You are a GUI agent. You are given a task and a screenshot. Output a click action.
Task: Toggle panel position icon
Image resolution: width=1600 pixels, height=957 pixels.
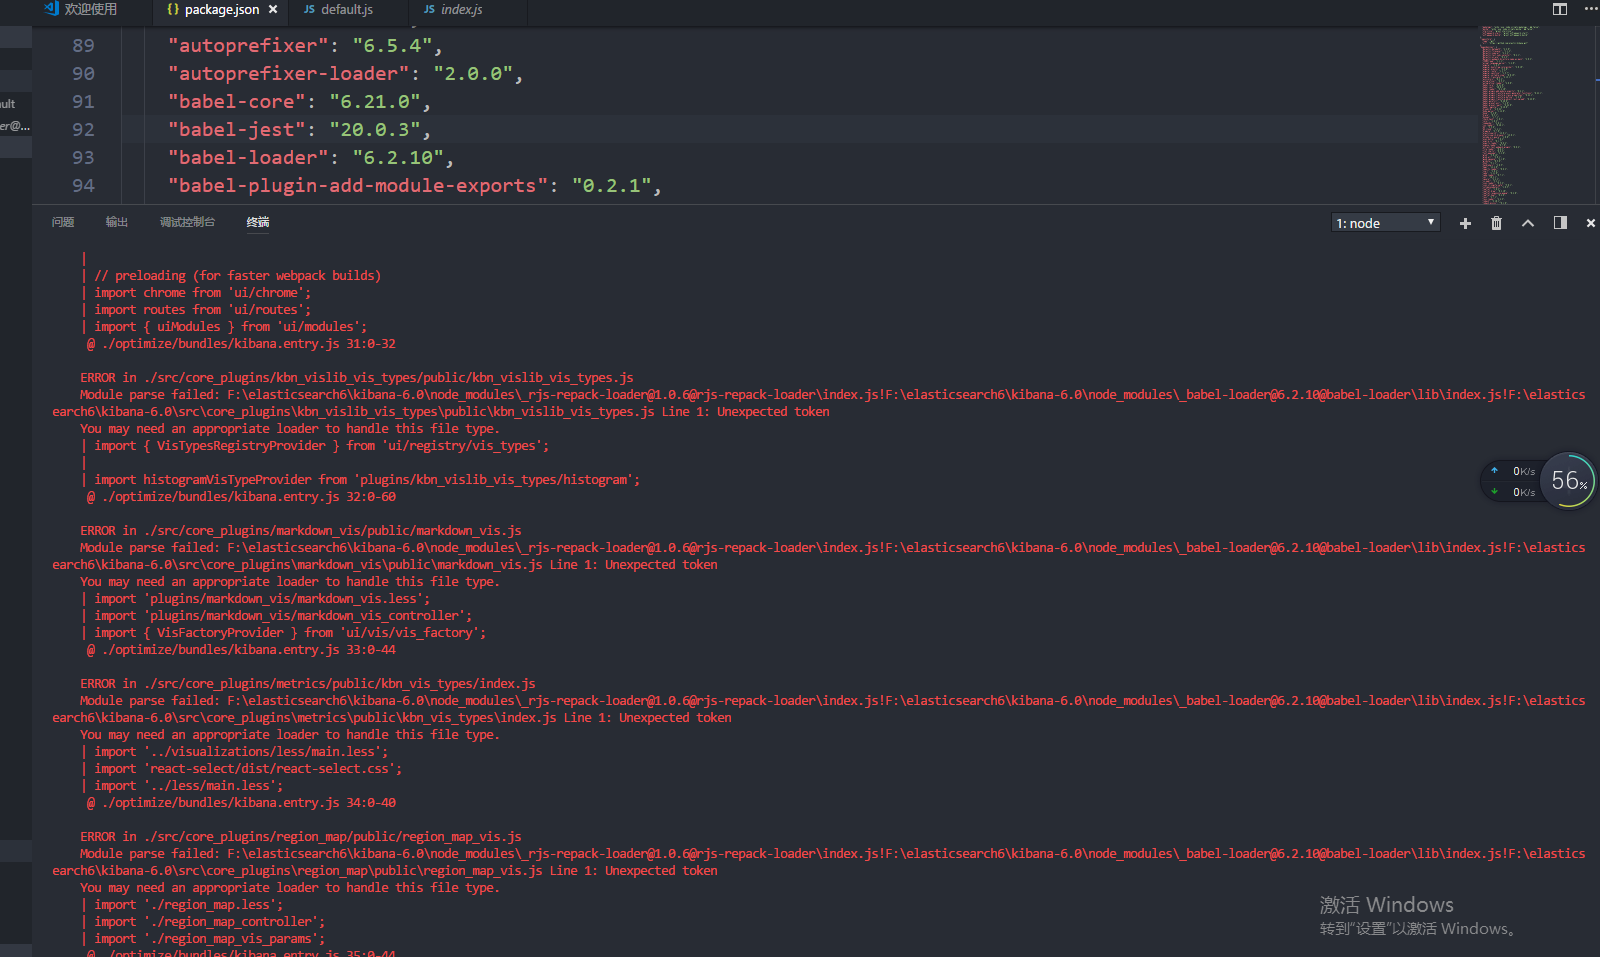point(1560,223)
